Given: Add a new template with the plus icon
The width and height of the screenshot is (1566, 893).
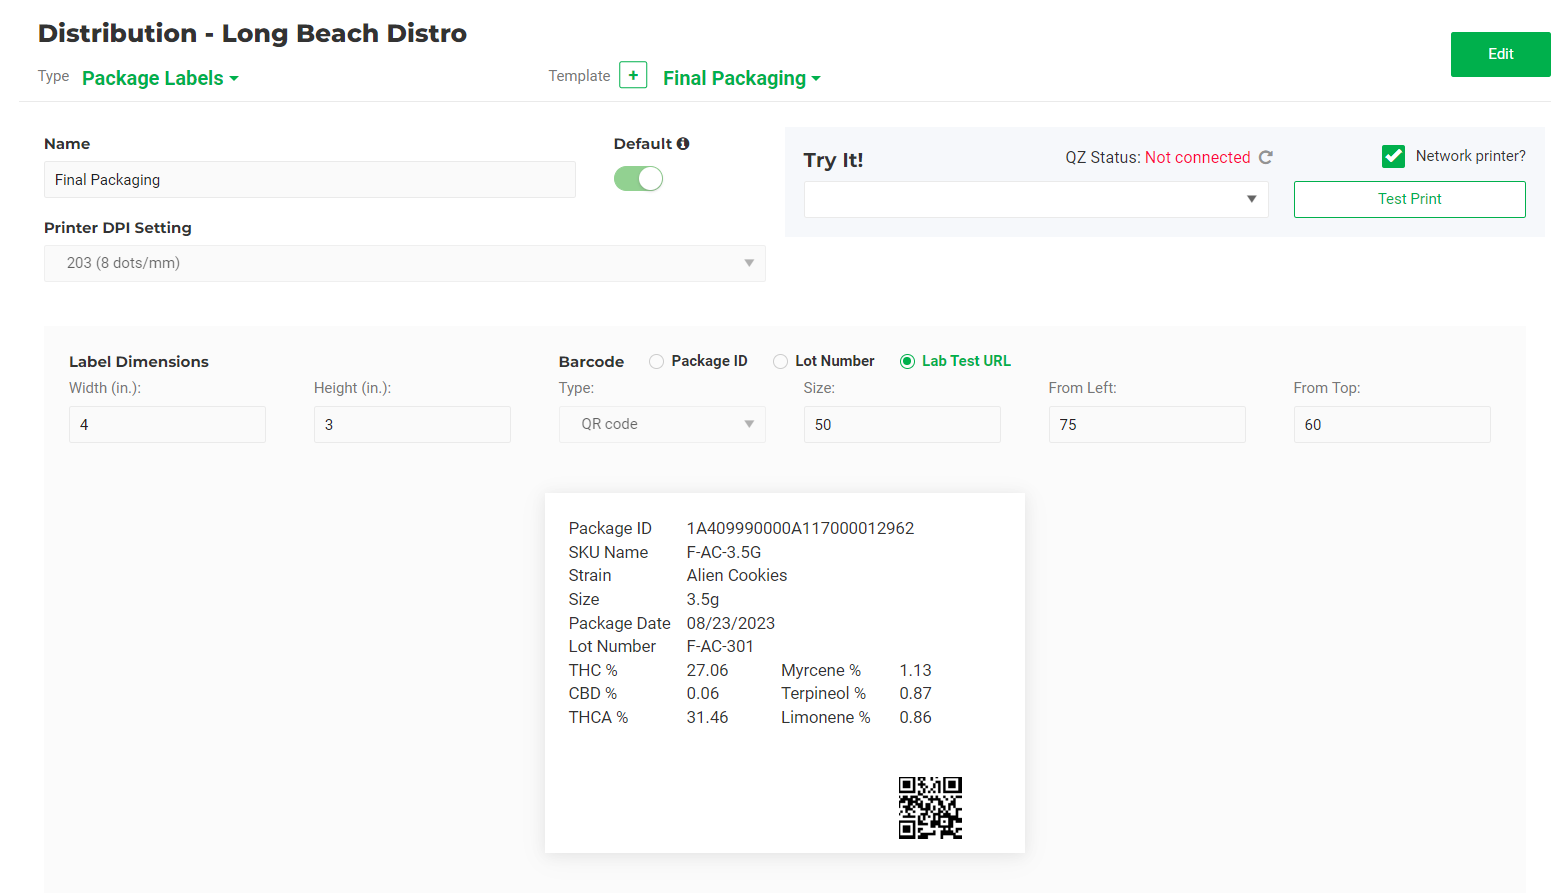Looking at the screenshot, I should (633, 74).
